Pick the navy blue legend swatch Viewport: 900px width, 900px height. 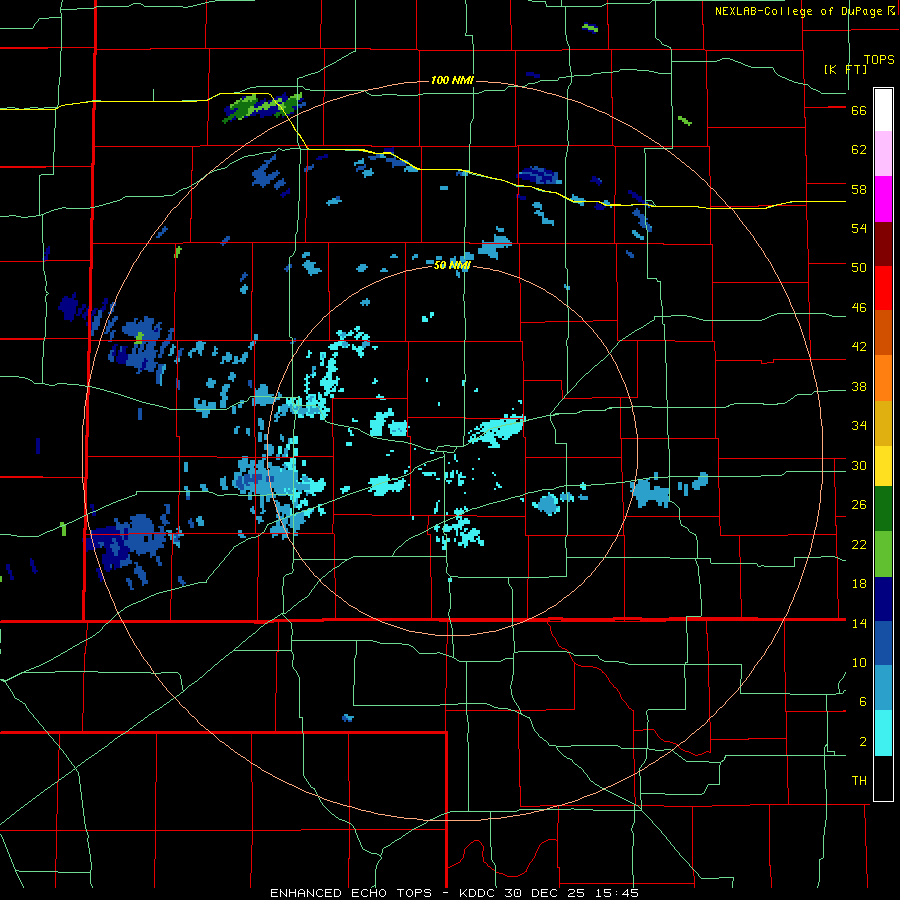click(x=883, y=599)
